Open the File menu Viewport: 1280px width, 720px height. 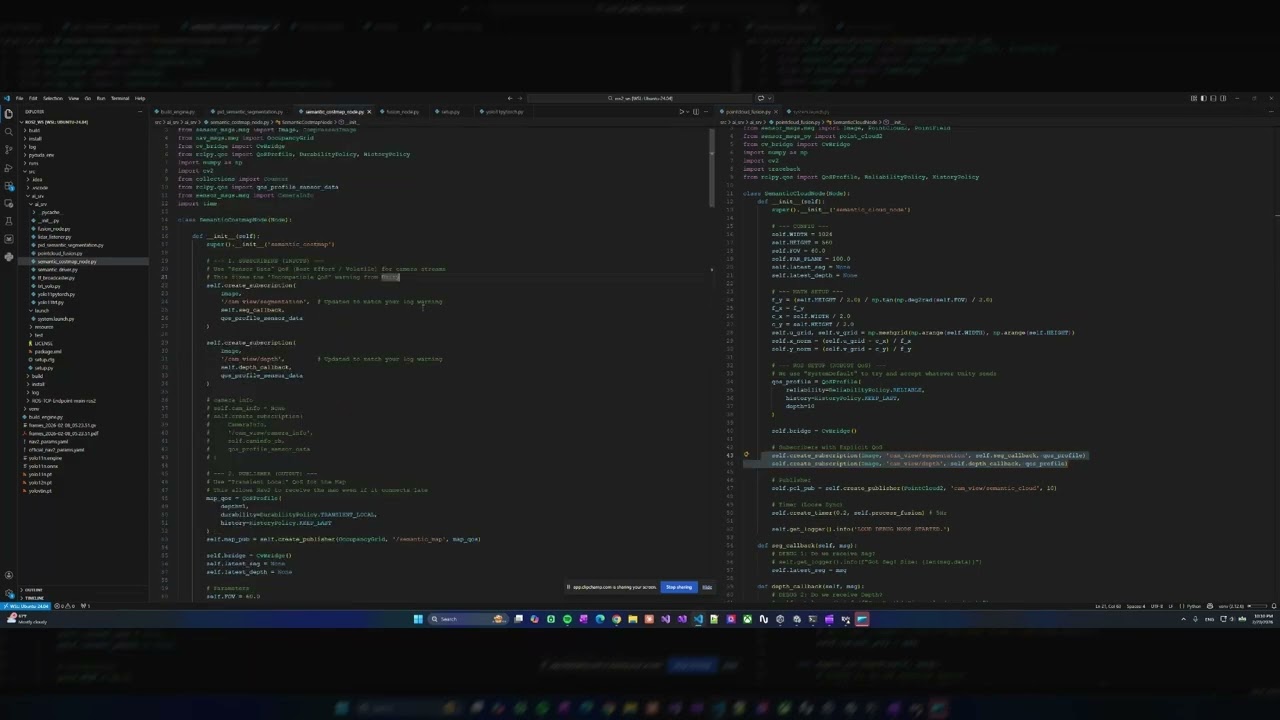click(x=19, y=98)
